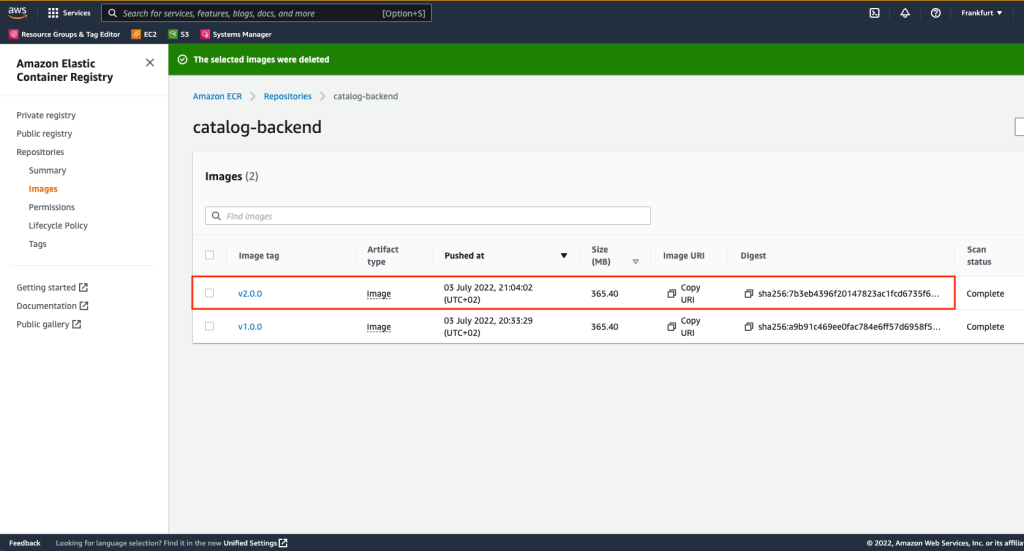Screen dimensions: 1024x551
Task: Open the repository Summary page
Action: [47, 170]
